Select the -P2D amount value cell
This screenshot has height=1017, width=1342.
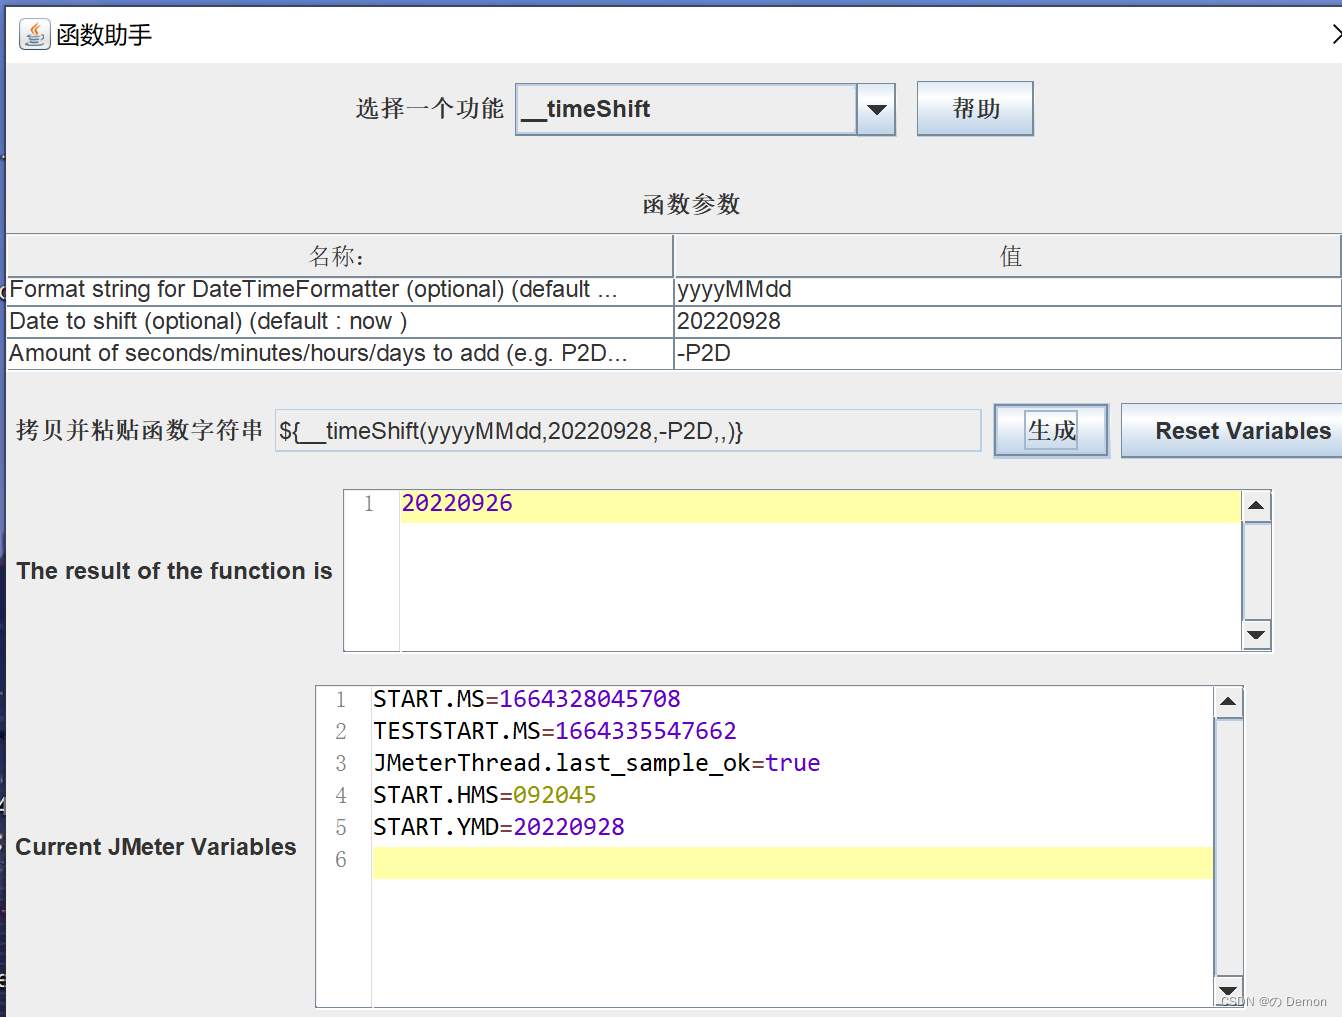pyautogui.click(x=1008, y=354)
